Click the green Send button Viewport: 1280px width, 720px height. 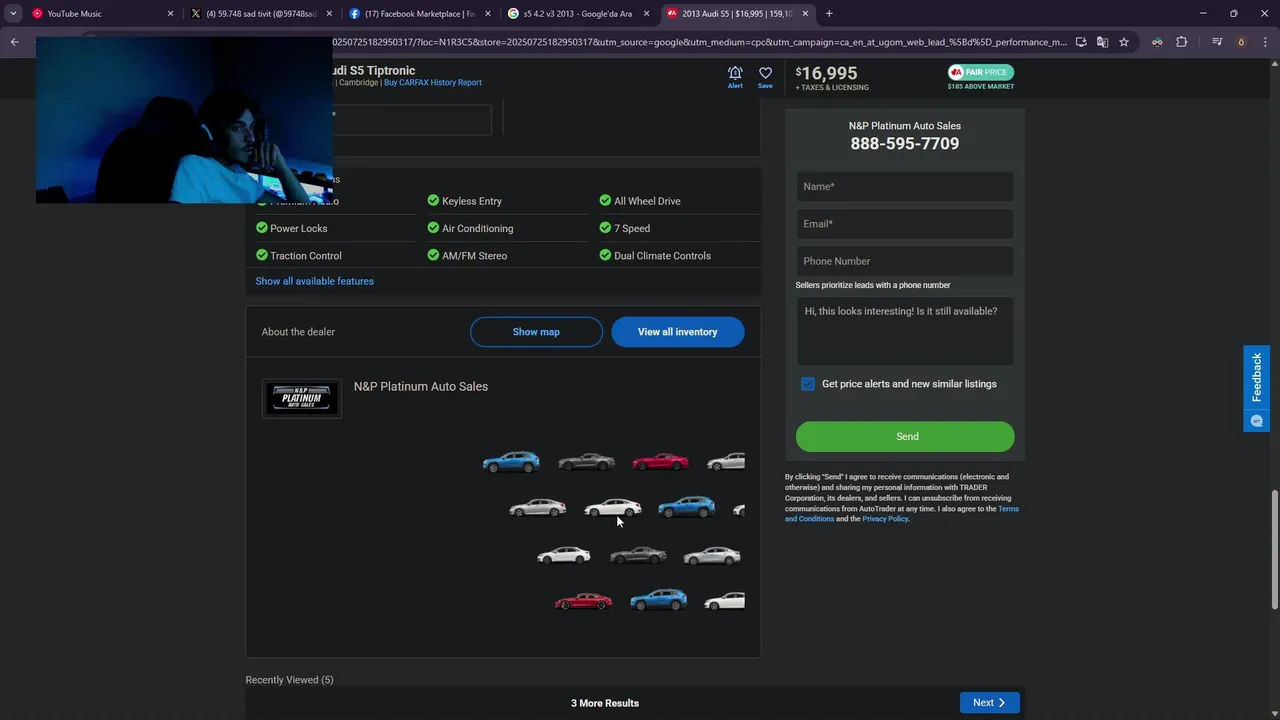(x=905, y=436)
